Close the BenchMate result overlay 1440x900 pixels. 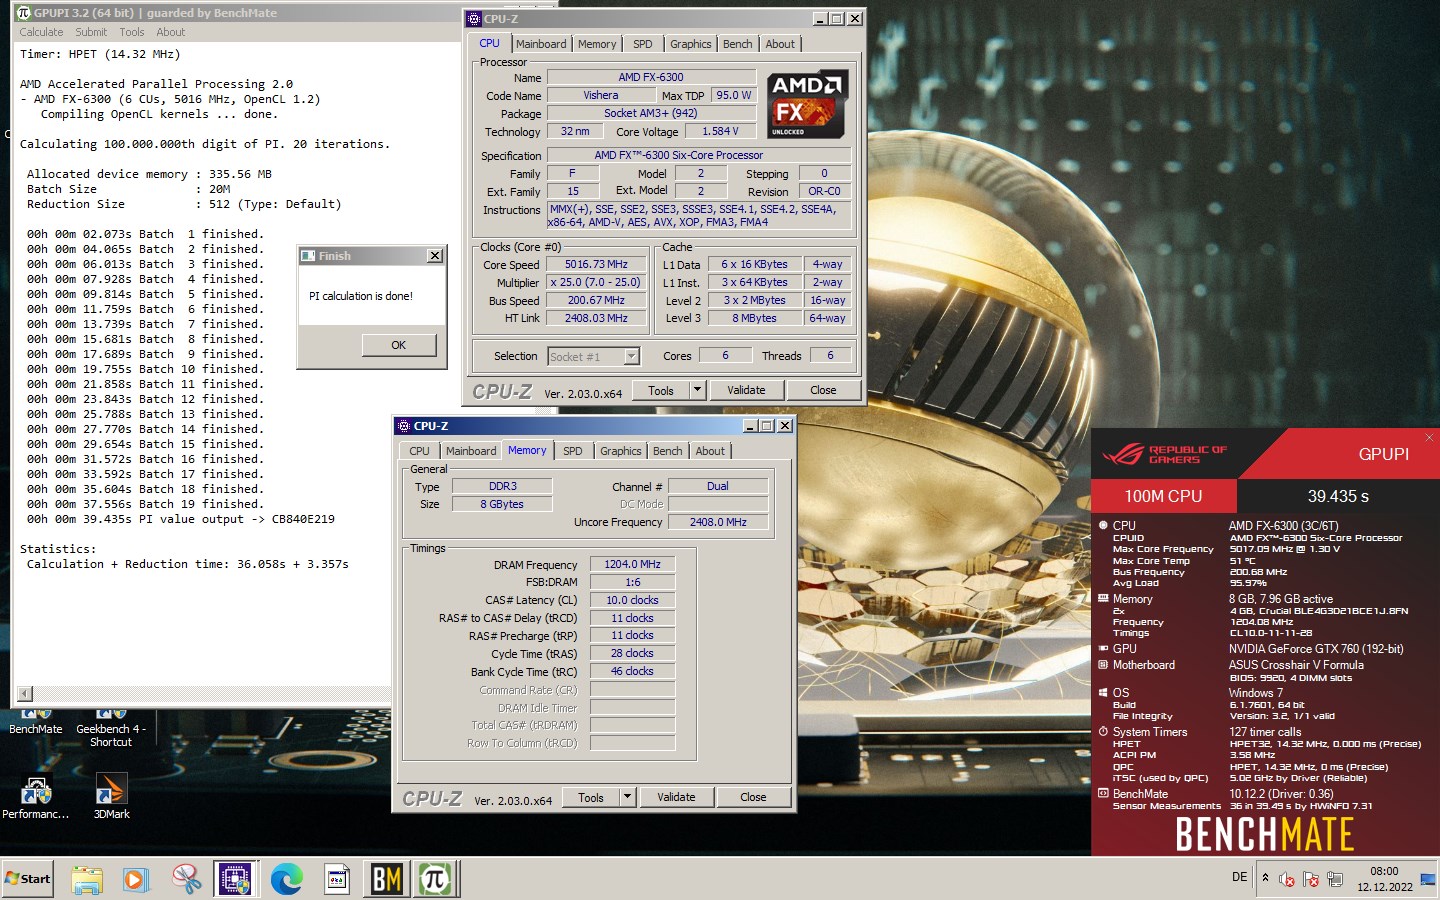pos(1429,437)
